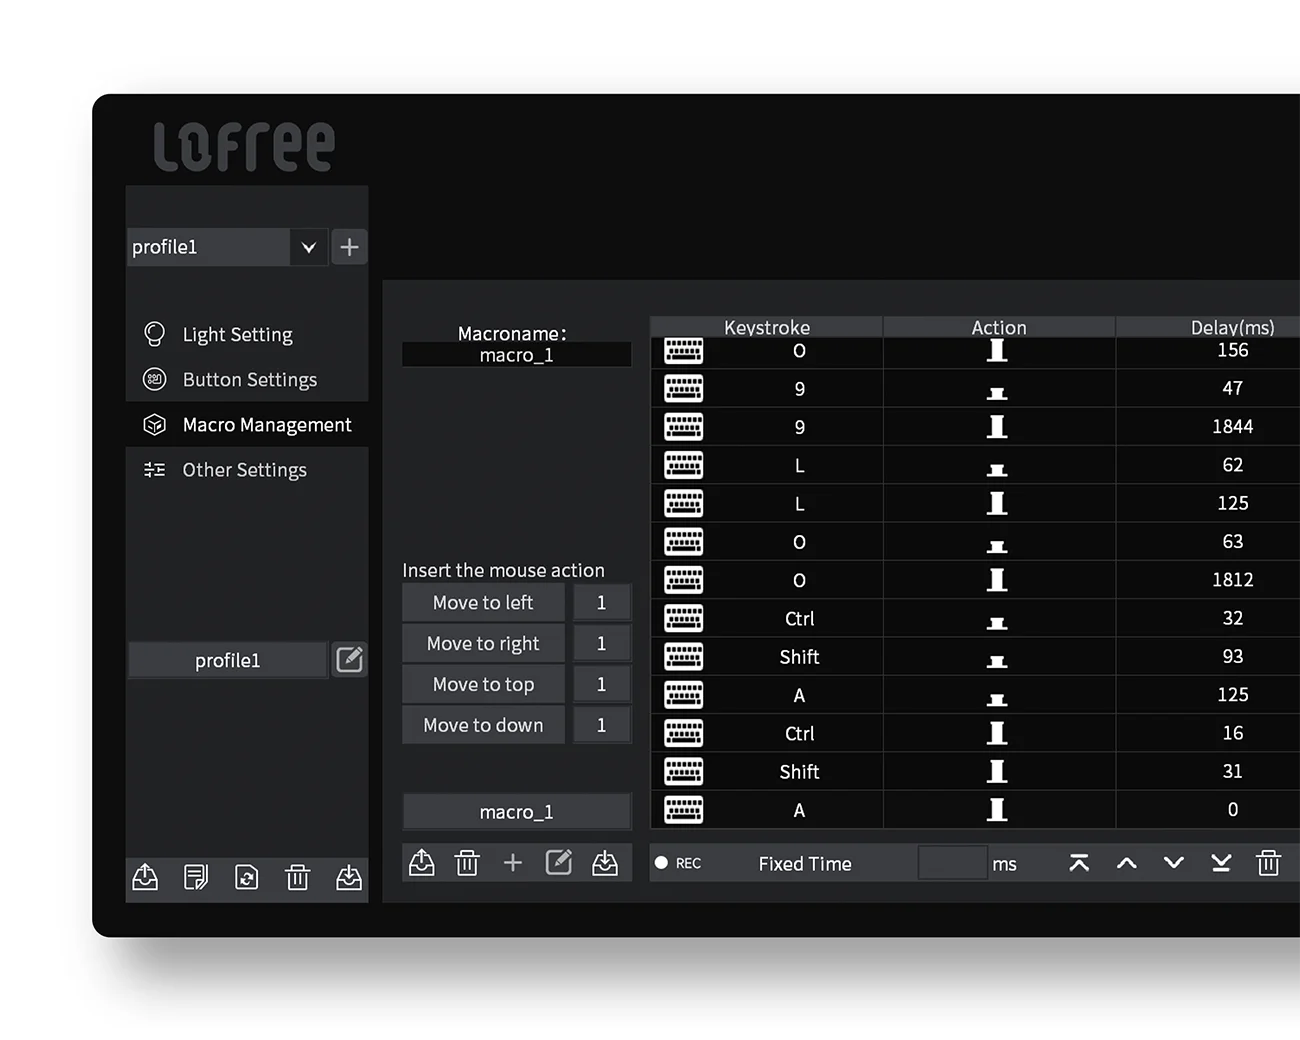1300x1040 pixels.
Task: Click the Move to left button
Action: pyautogui.click(x=483, y=603)
